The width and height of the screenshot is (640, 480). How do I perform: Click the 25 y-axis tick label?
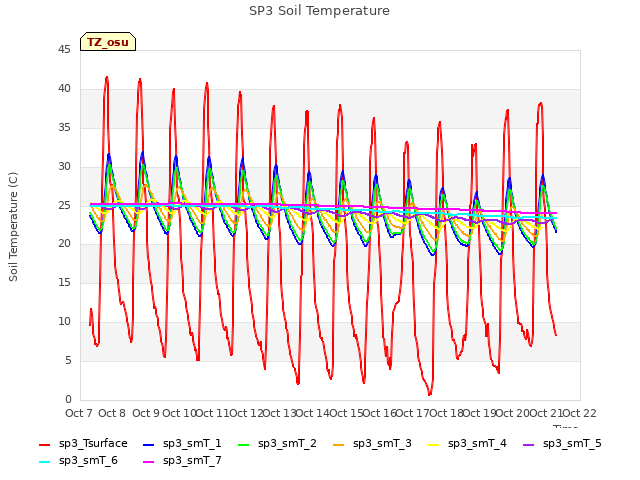click(64, 205)
